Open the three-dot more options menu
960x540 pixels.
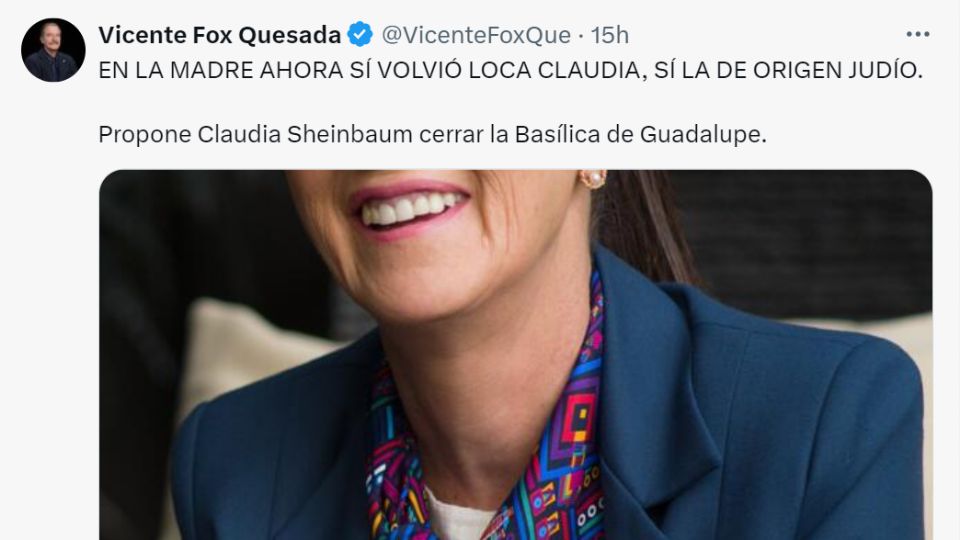pos(918,34)
